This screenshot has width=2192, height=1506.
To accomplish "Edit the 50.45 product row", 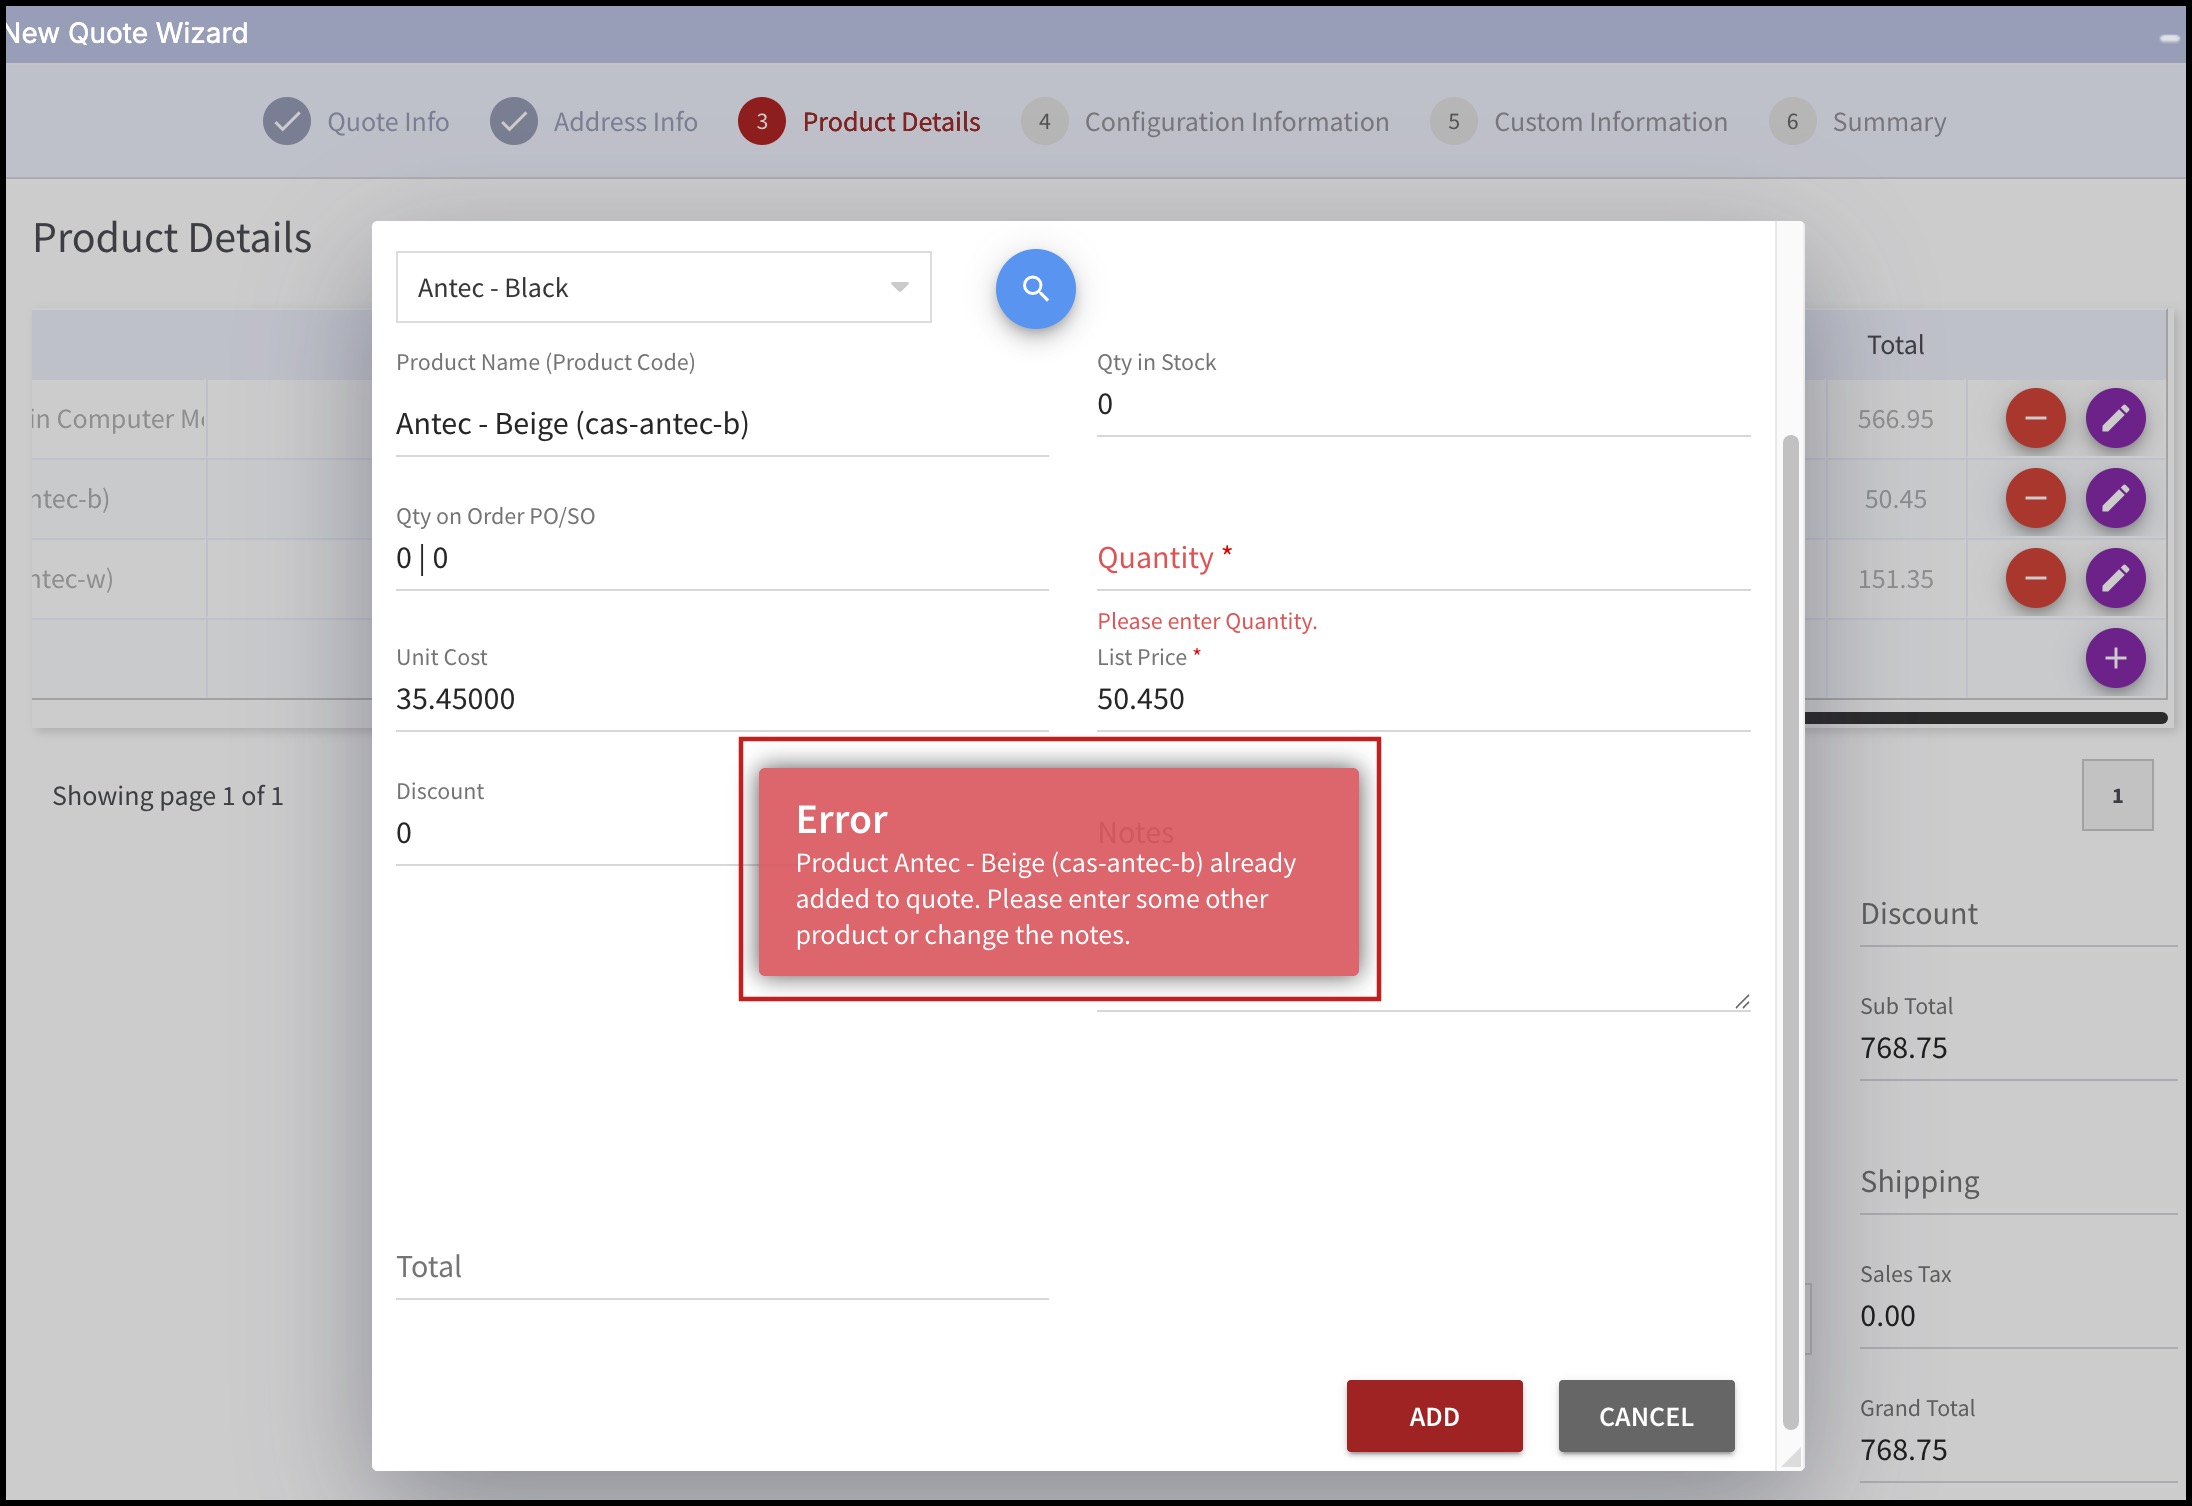I will [x=2115, y=498].
